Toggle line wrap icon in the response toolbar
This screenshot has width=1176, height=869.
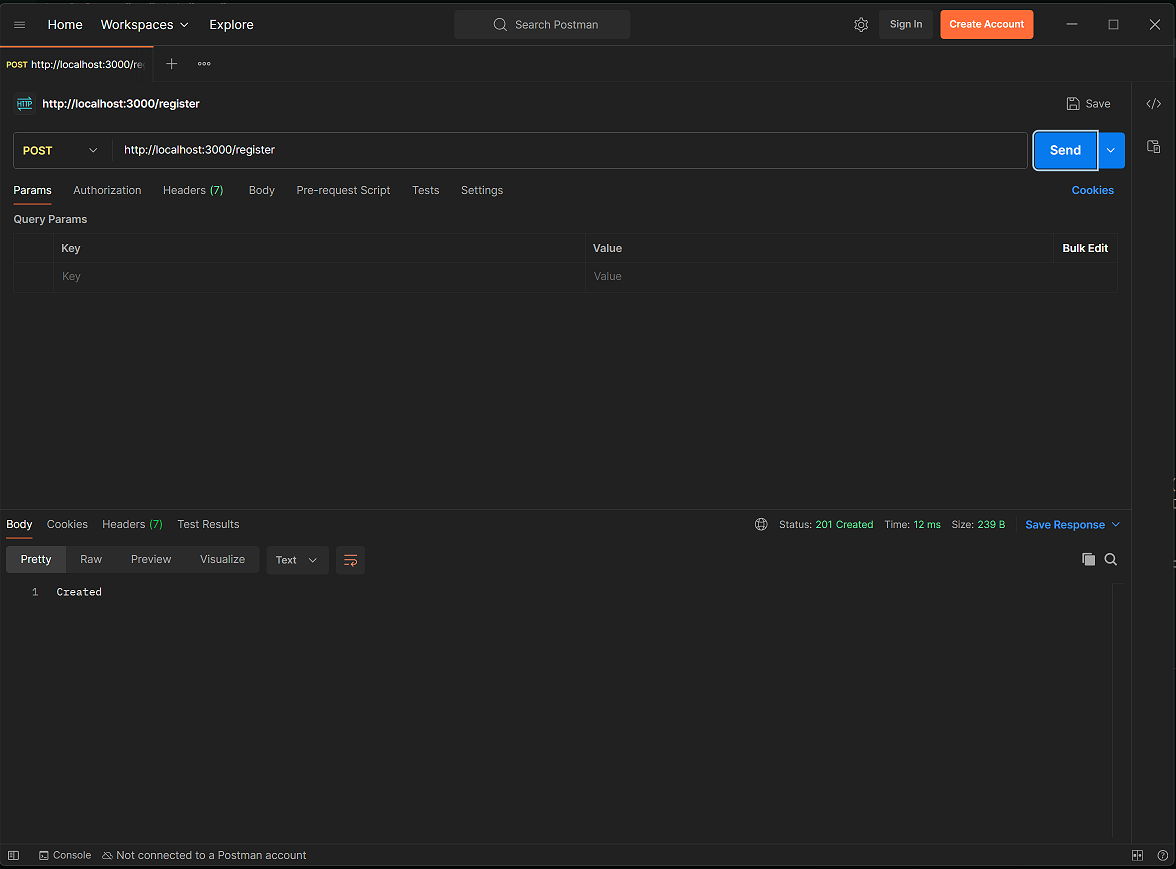[x=350, y=560]
